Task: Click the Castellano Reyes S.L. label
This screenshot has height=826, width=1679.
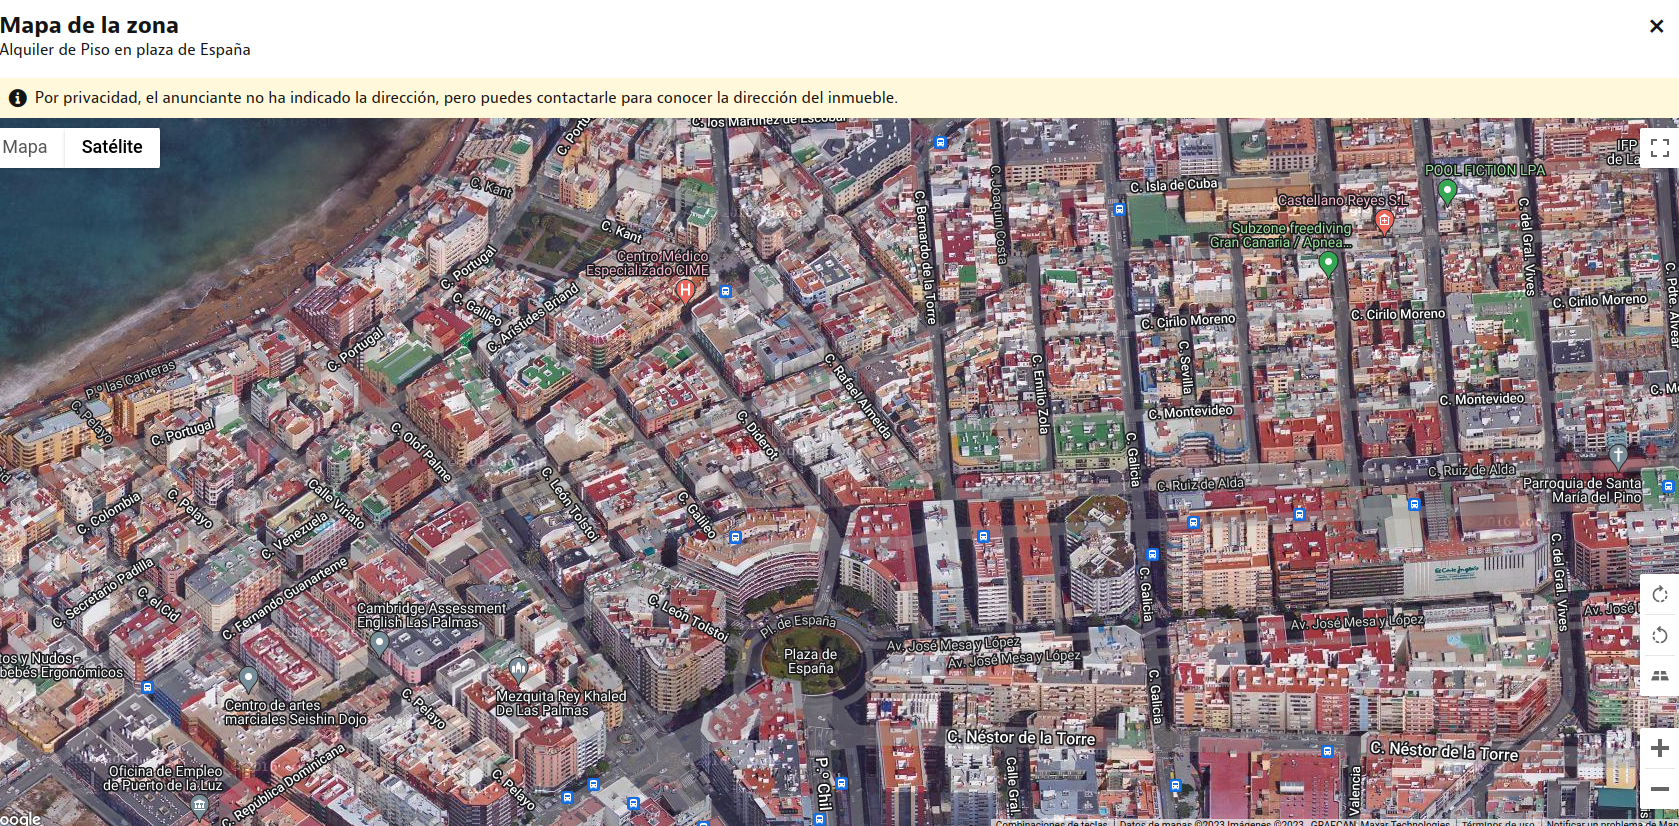Action: pyautogui.click(x=1343, y=200)
